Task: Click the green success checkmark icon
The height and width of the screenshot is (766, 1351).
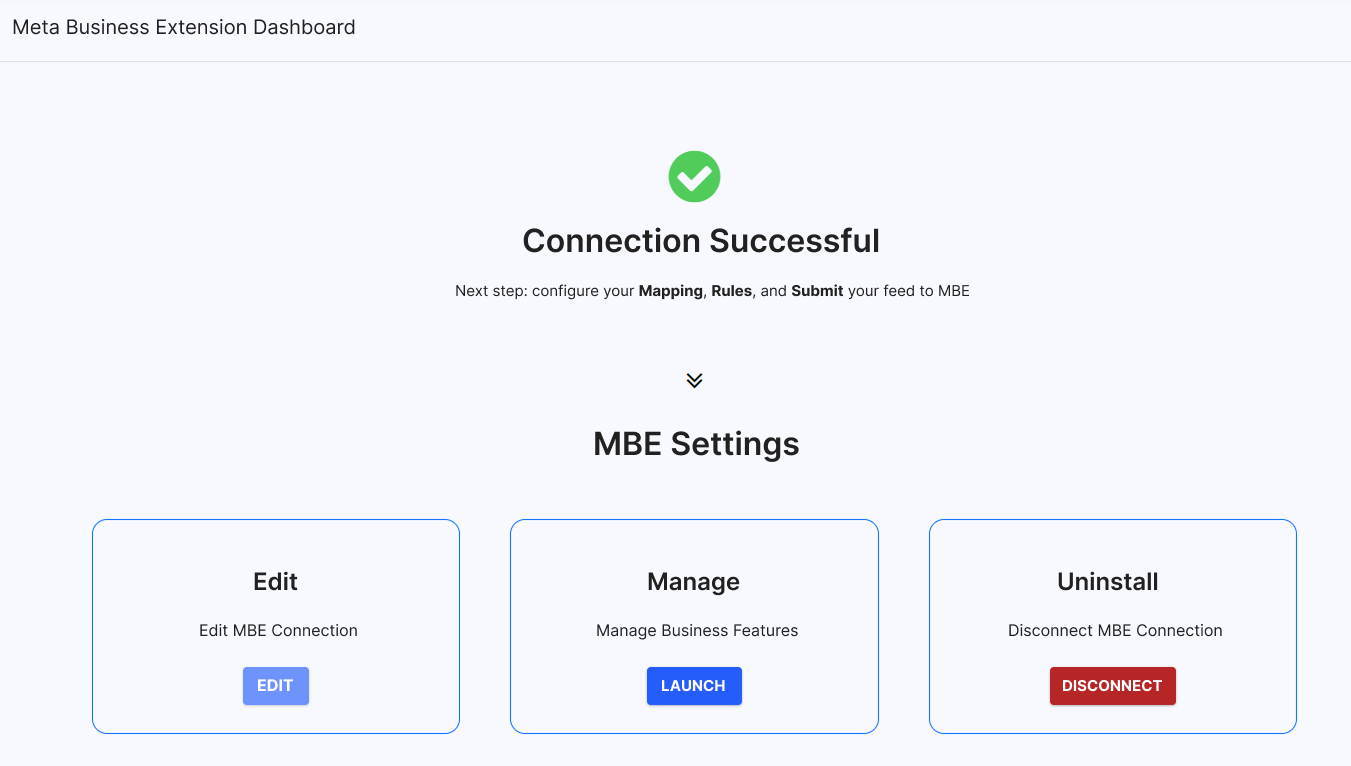Action: pos(694,177)
